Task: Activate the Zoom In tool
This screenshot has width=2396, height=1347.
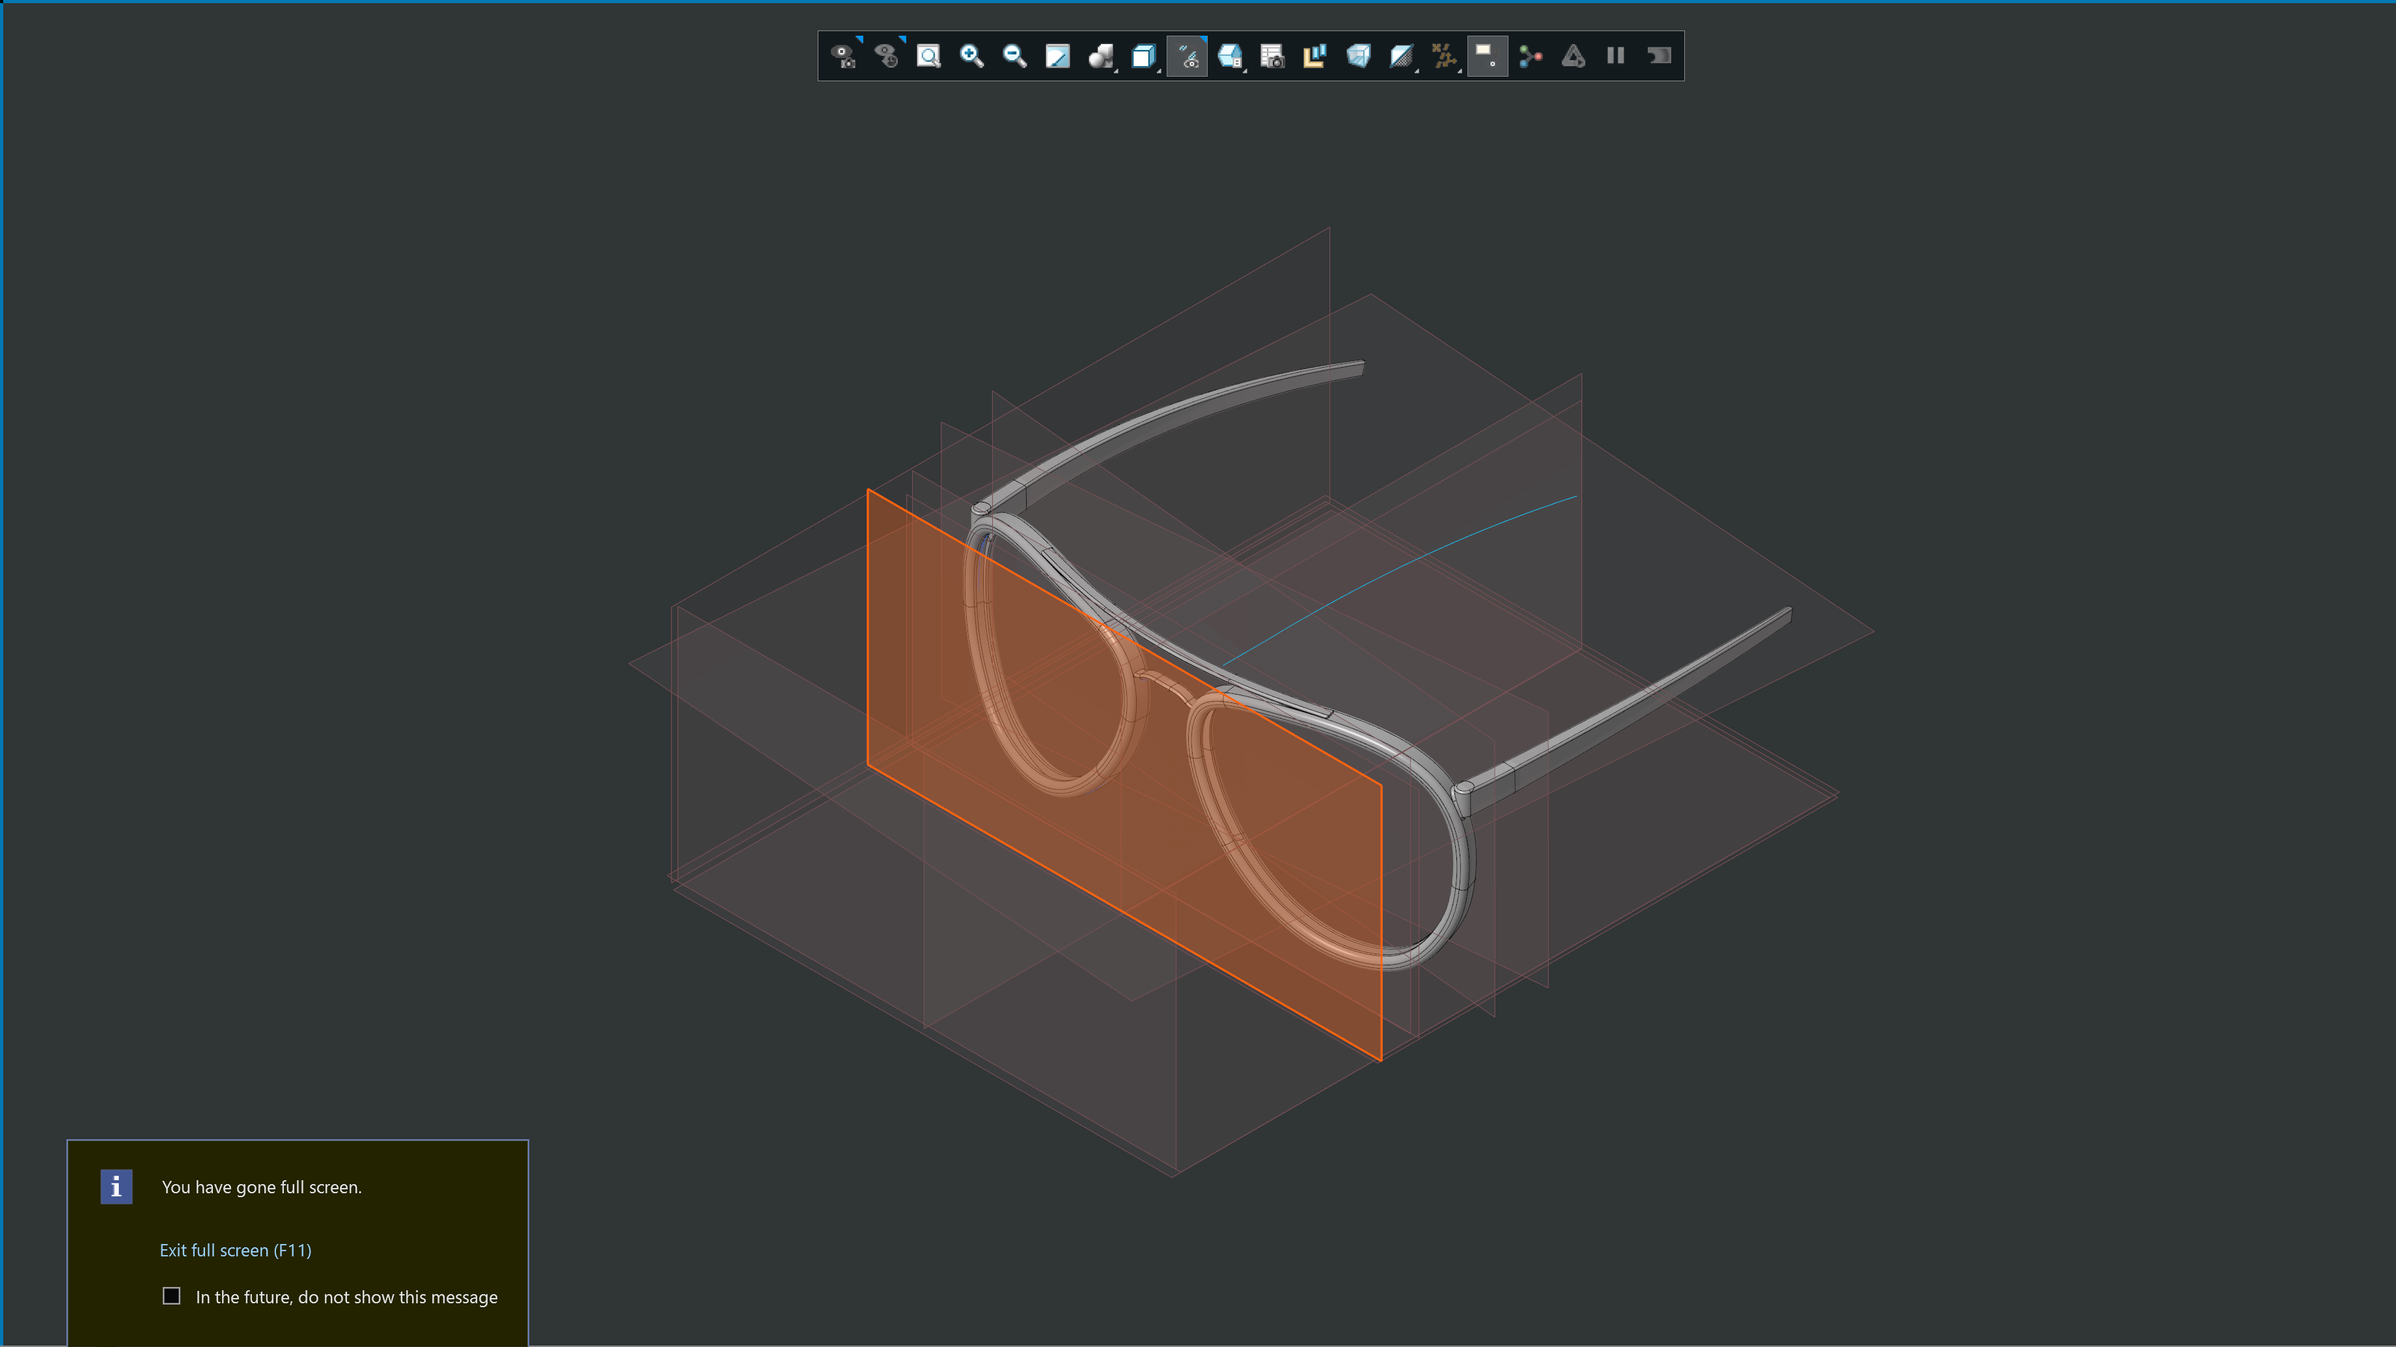Action: tap(971, 57)
